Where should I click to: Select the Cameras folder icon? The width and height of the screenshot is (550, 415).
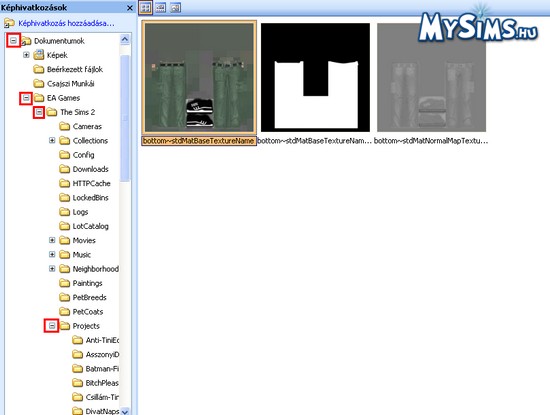point(65,126)
